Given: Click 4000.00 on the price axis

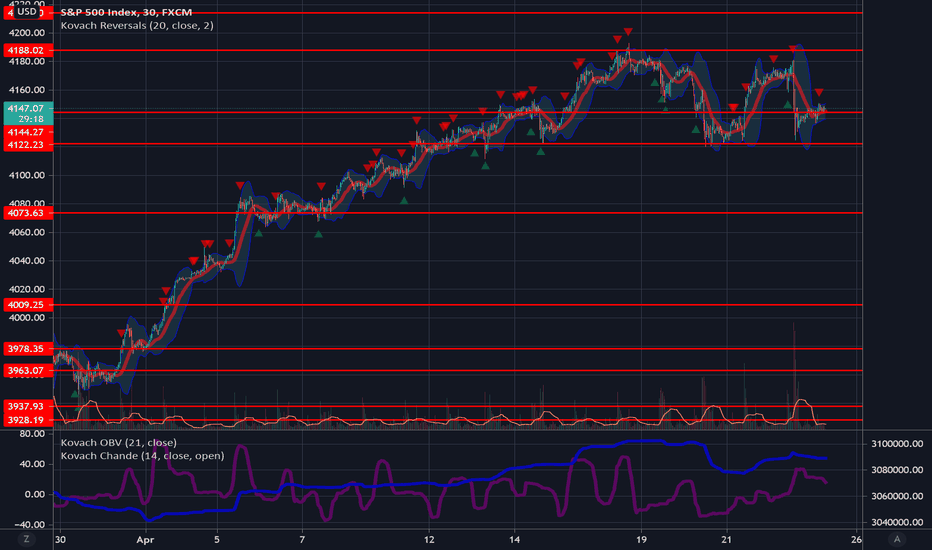Looking at the screenshot, I should click(27, 318).
